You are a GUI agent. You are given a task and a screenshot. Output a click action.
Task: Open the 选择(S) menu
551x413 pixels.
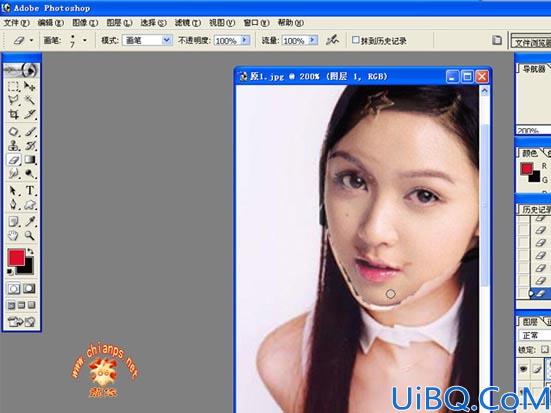(x=153, y=23)
